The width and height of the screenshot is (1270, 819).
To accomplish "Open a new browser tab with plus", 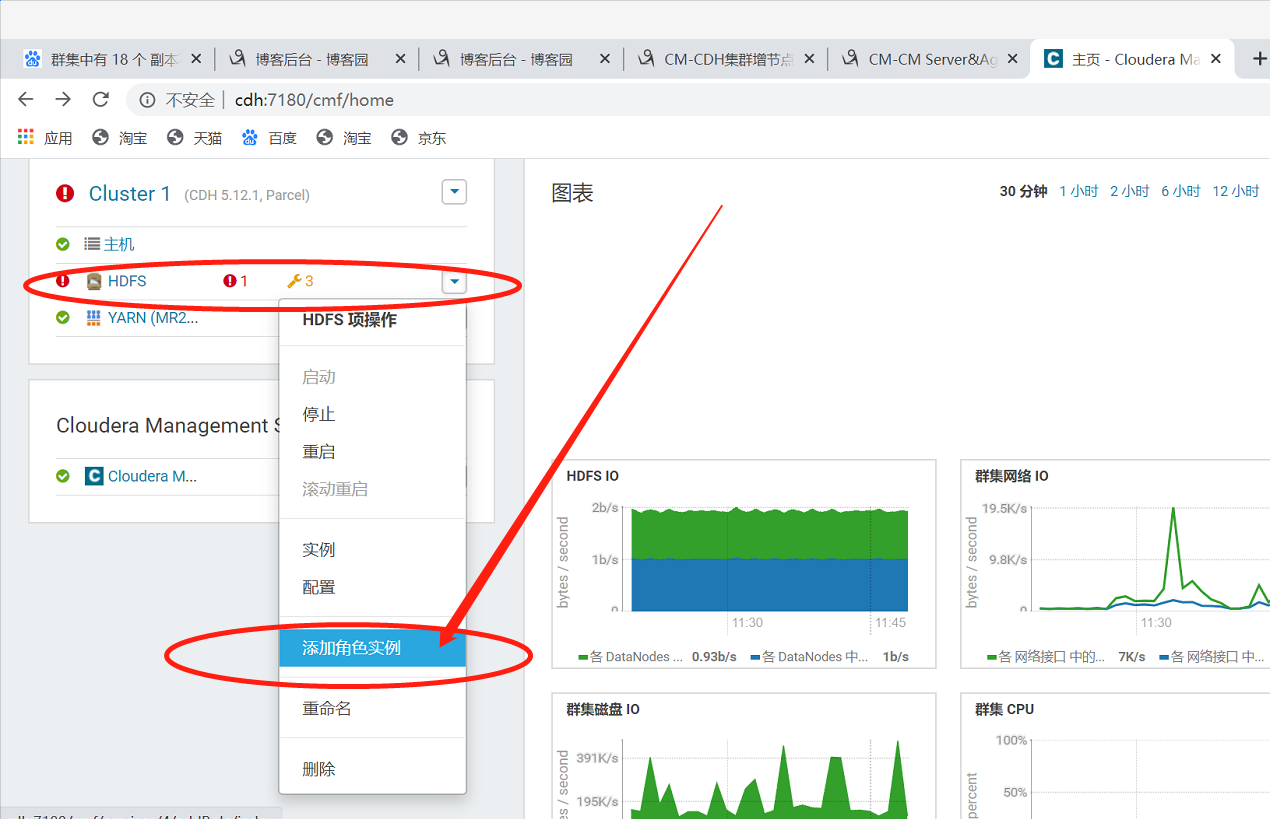I will click(x=1259, y=59).
